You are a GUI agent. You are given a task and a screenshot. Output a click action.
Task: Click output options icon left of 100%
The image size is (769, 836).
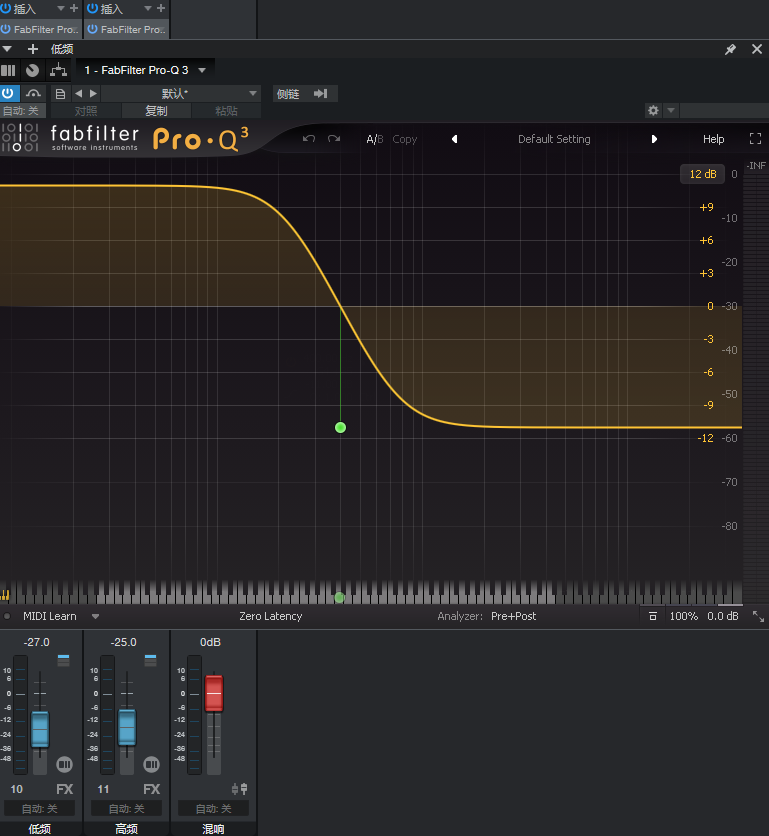pos(652,616)
